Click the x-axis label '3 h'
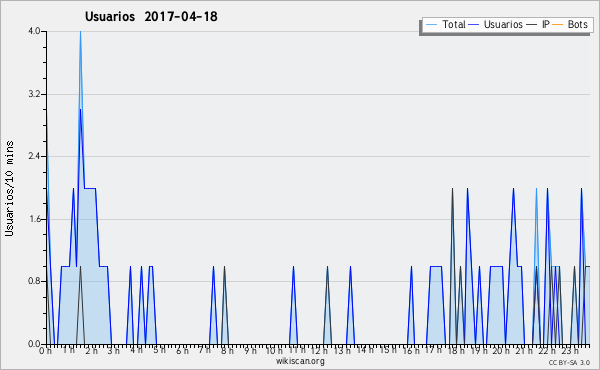This screenshot has height=370, width=600. 114,351
